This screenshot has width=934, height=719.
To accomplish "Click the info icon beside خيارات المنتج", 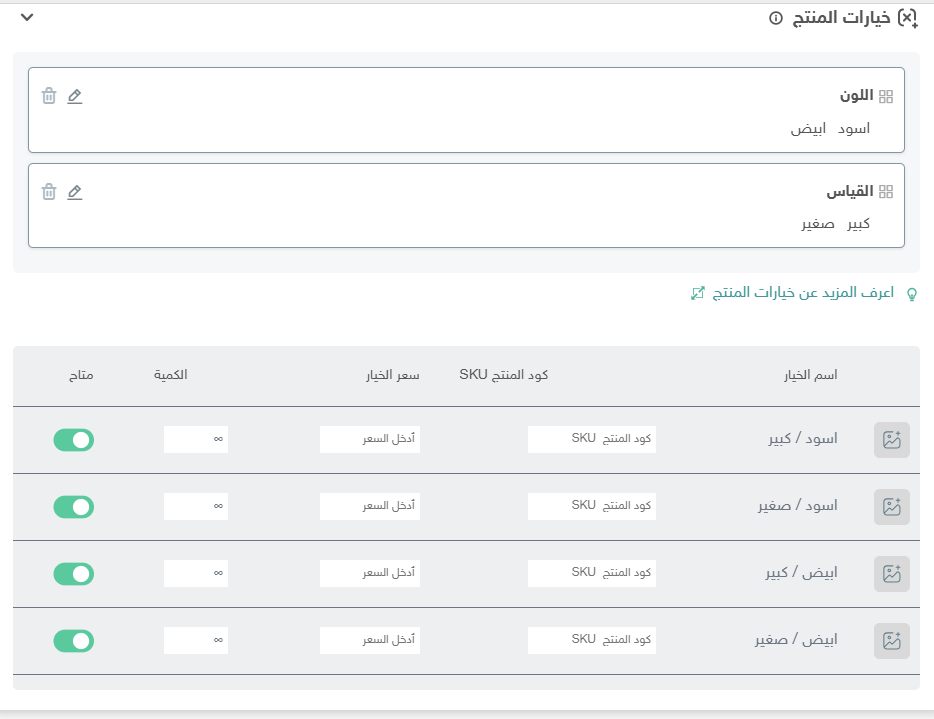I will click(x=776, y=18).
